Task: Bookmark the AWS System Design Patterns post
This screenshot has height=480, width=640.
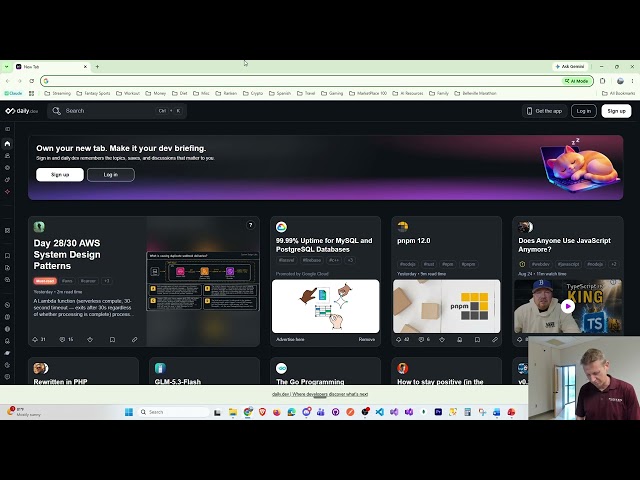Action: [x=112, y=339]
